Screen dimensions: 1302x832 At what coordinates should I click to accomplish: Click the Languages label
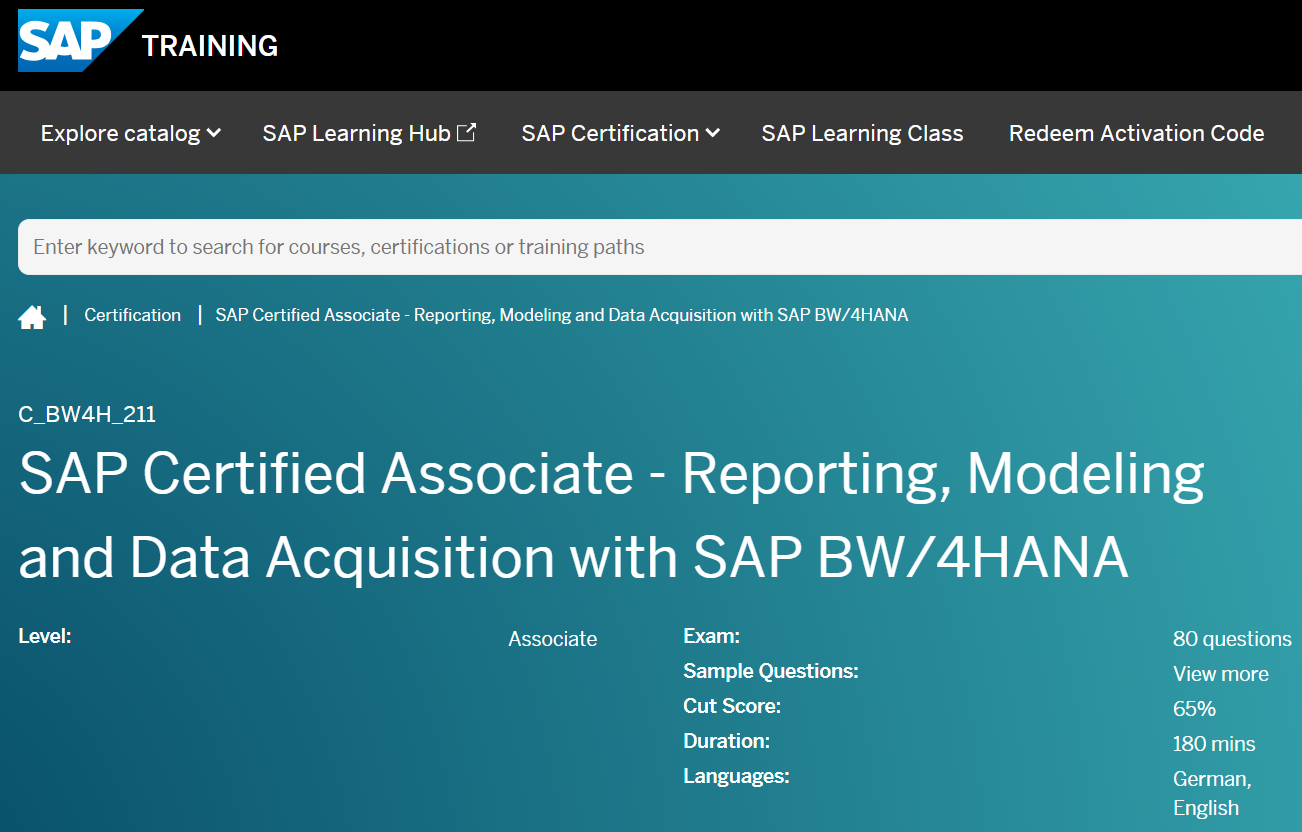(x=737, y=776)
